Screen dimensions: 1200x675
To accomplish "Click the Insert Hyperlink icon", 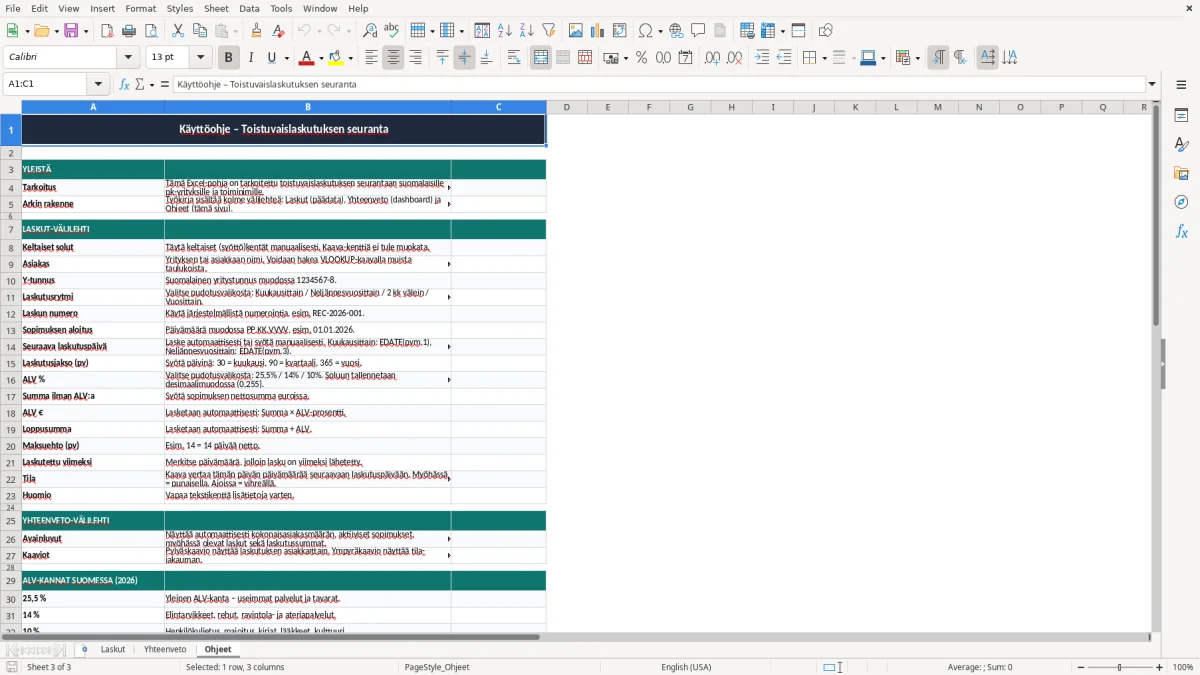I will pyautogui.click(x=676, y=31).
